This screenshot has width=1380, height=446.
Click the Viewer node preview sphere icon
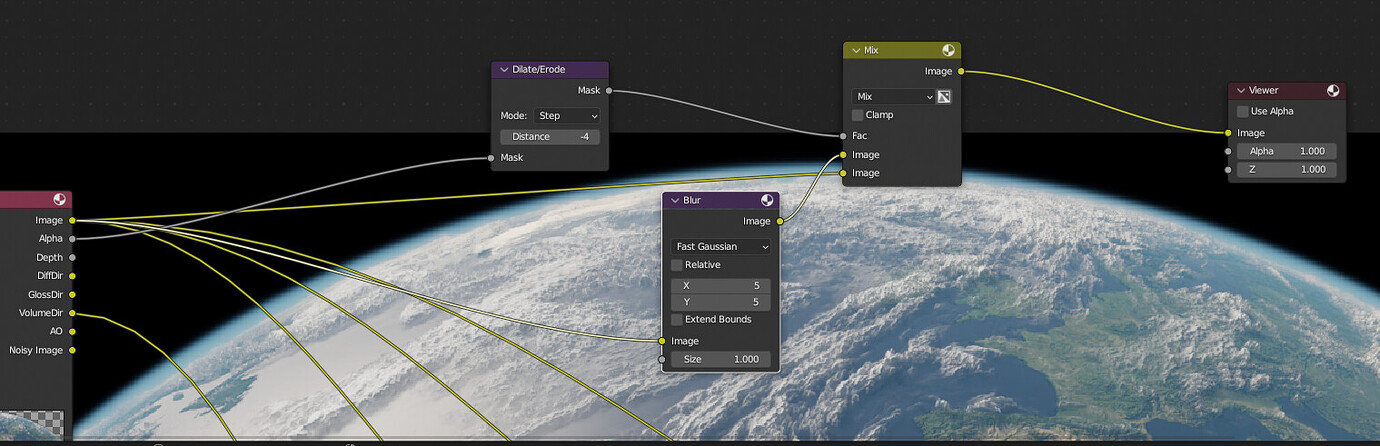coord(1333,91)
